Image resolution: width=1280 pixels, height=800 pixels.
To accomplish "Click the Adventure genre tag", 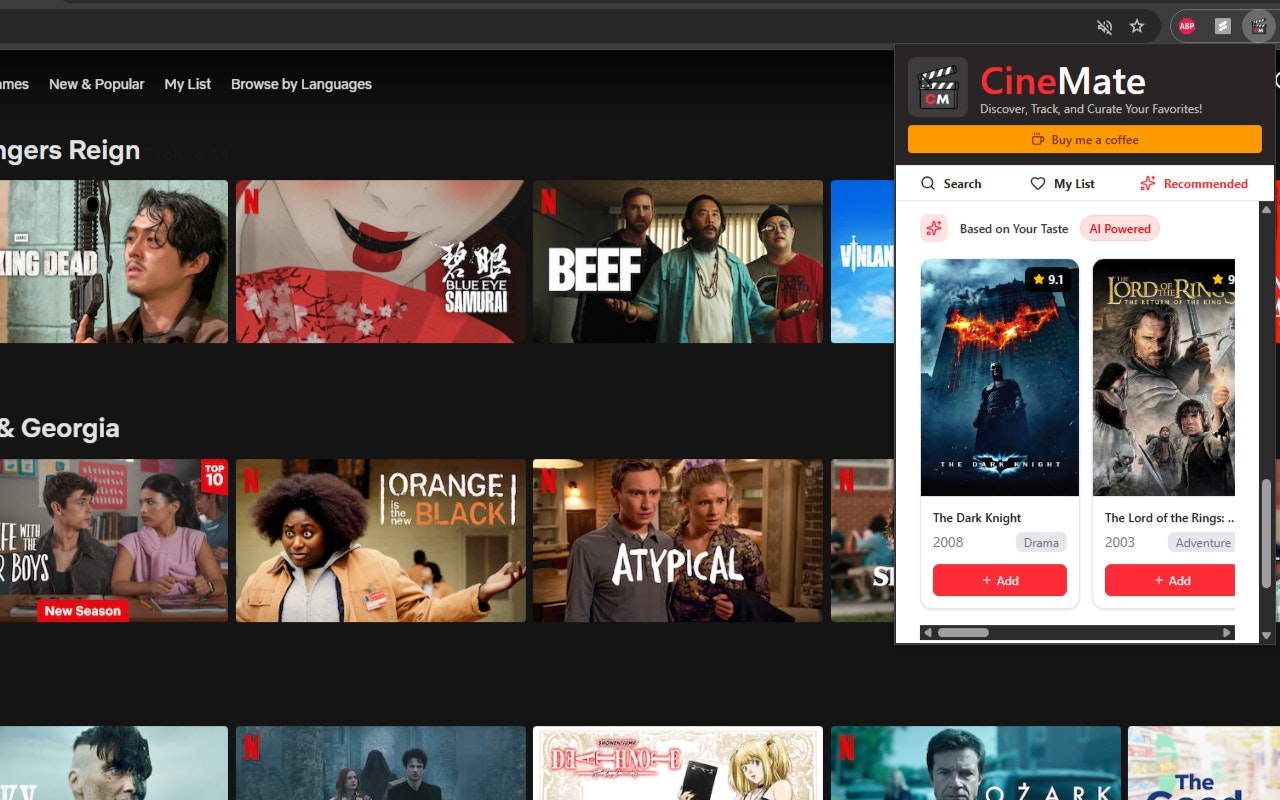I will (x=1202, y=542).
